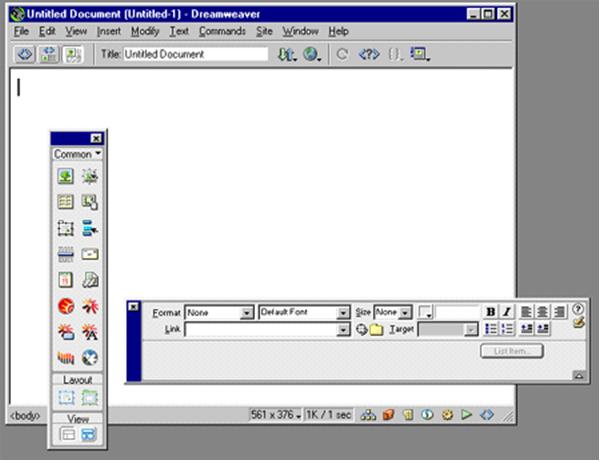The image size is (600, 461).
Task: Click Insert Rollover Image icon
Action: click(x=90, y=176)
